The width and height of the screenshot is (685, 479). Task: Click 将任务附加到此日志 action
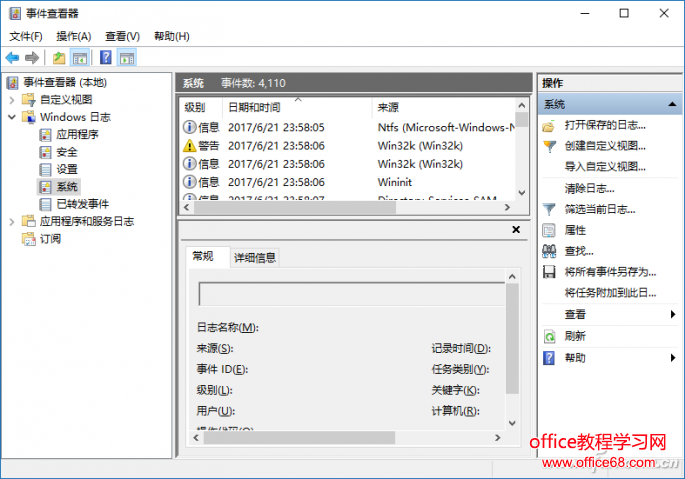tap(610, 293)
